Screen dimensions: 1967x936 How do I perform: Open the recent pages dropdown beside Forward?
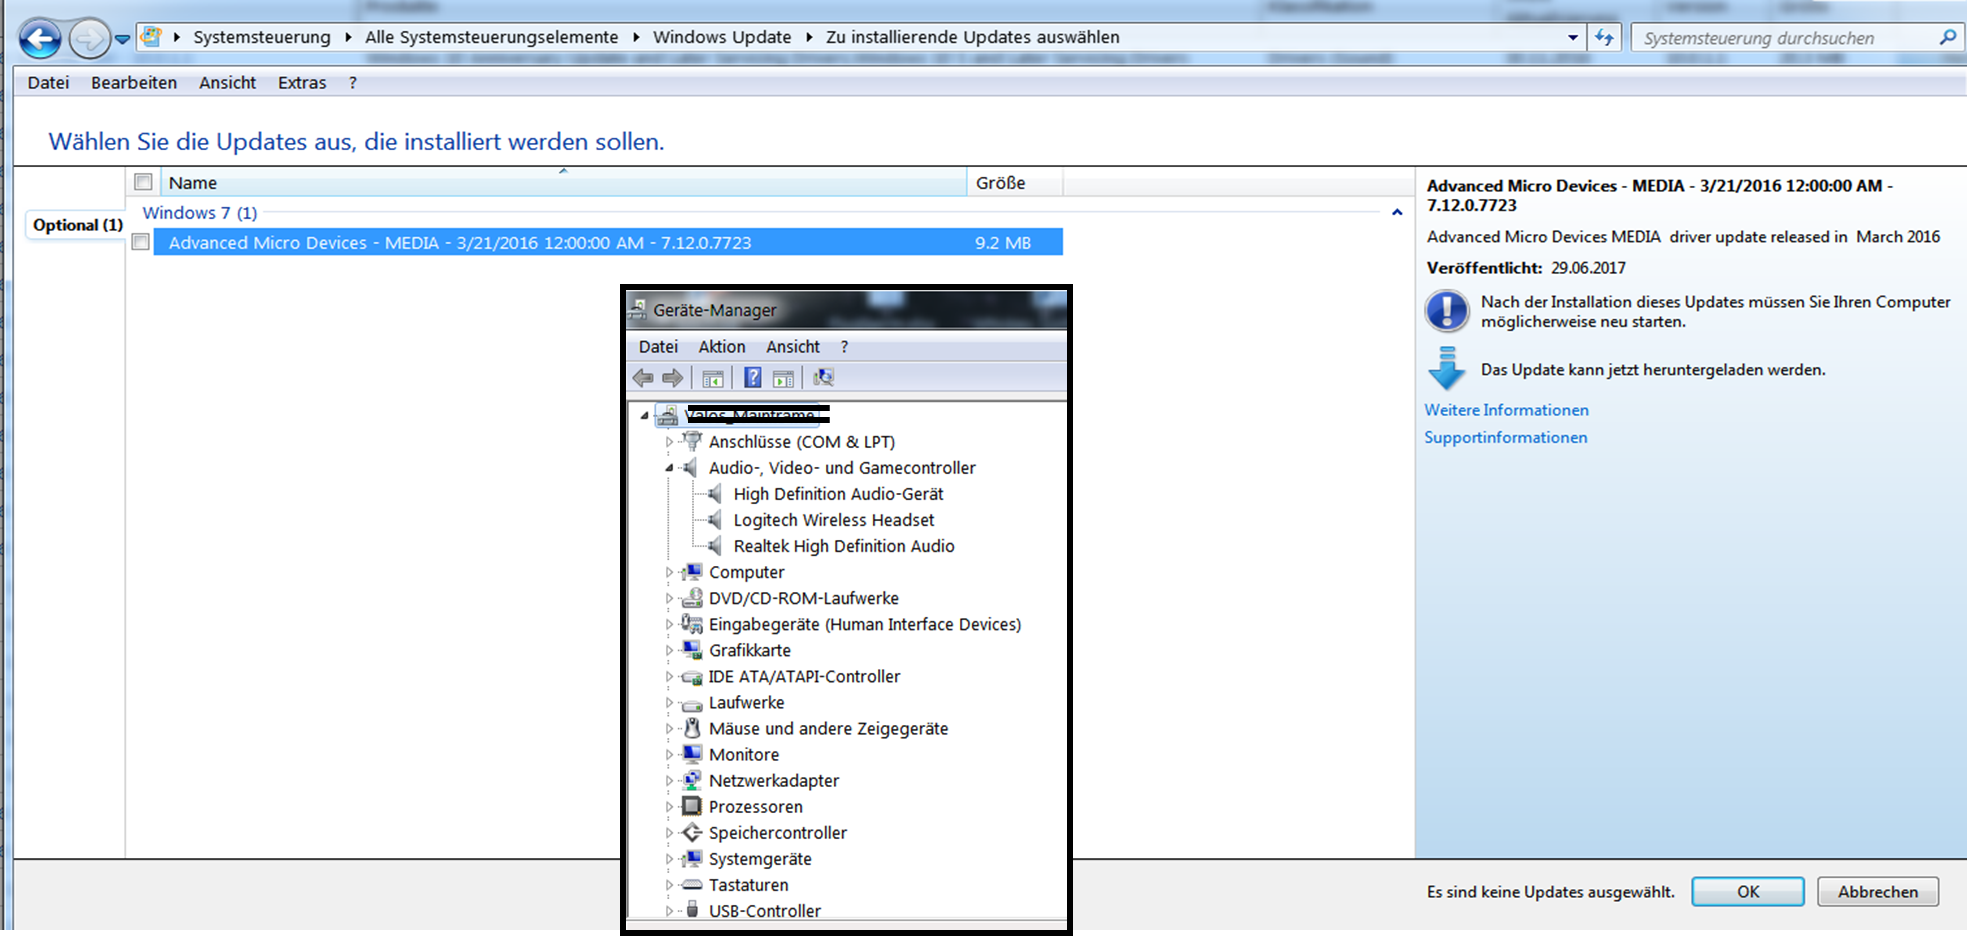coord(122,39)
